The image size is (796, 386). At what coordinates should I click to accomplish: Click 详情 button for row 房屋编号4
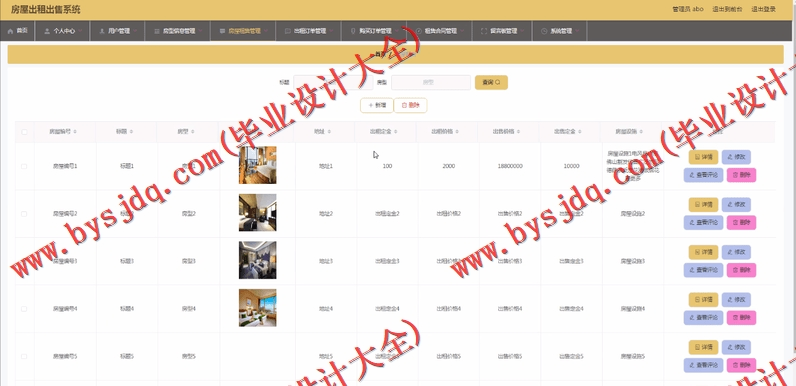703,300
